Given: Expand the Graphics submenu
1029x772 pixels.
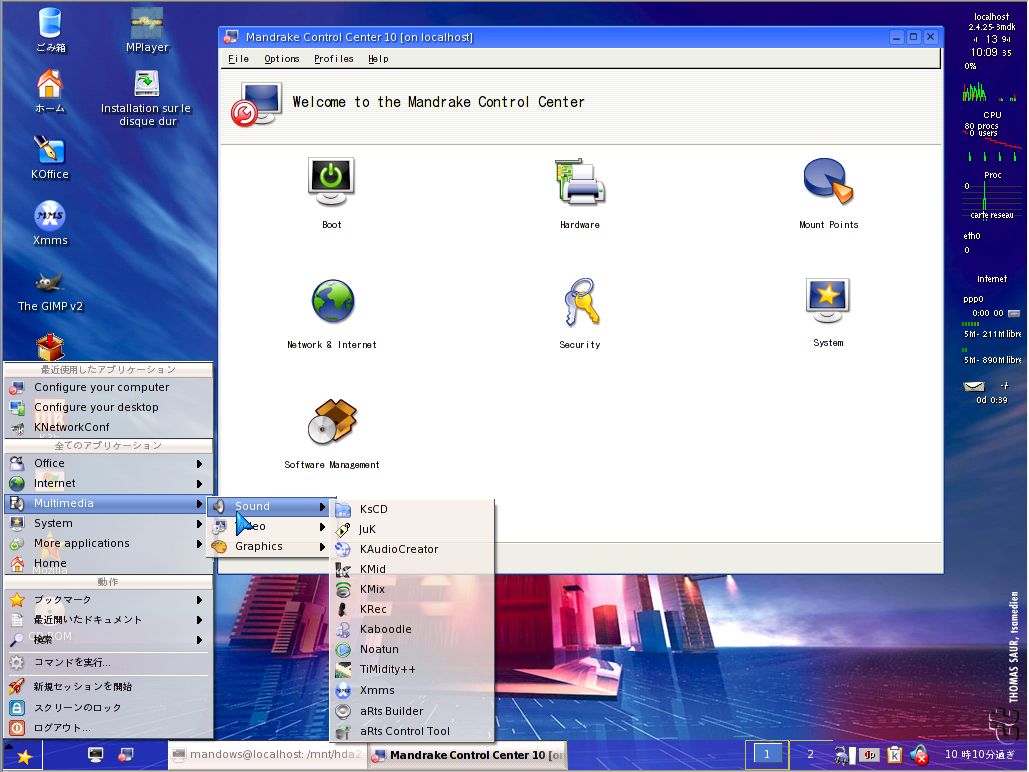Looking at the screenshot, I should [269, 546].
